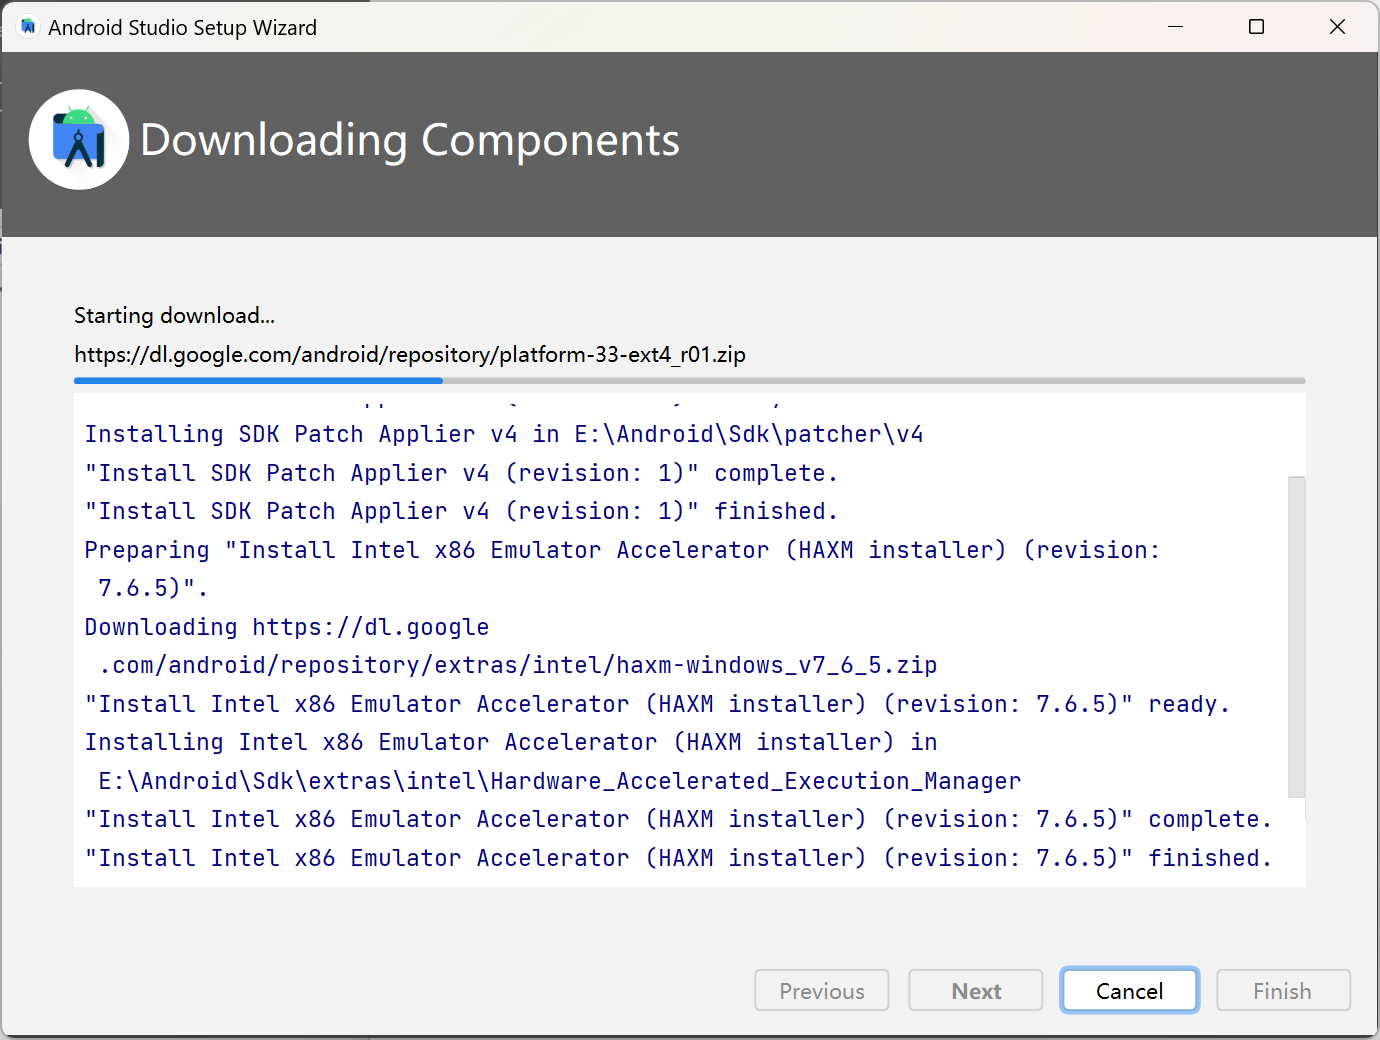Click the Cancel button
Viewport: 1380px width, 1040px height.
pyautogui.click(x=1129, y=990)
